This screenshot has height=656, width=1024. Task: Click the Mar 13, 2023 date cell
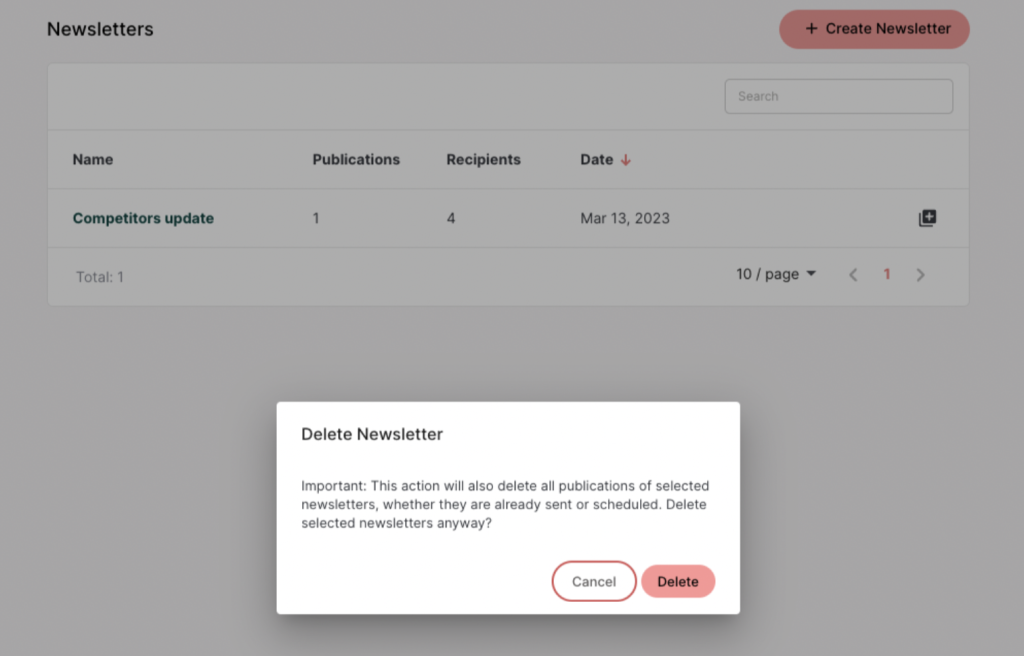coord(625,218)
